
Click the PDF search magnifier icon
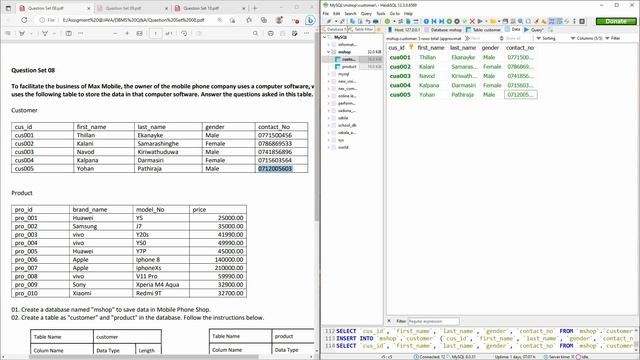pos(256,33)
